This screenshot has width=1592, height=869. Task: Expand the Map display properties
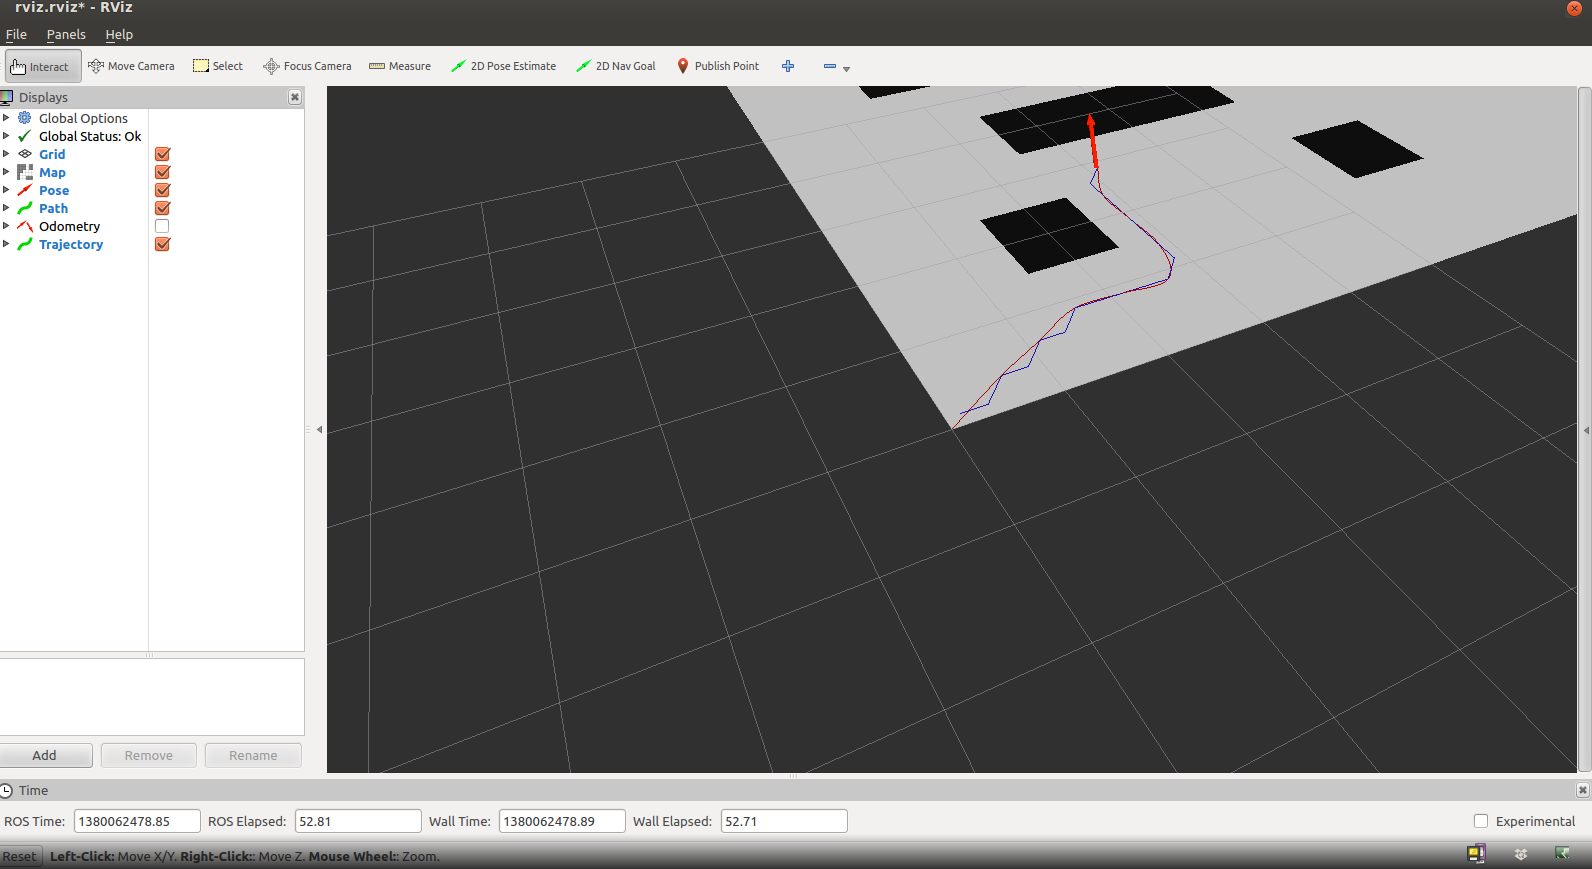tap(6, 172)
